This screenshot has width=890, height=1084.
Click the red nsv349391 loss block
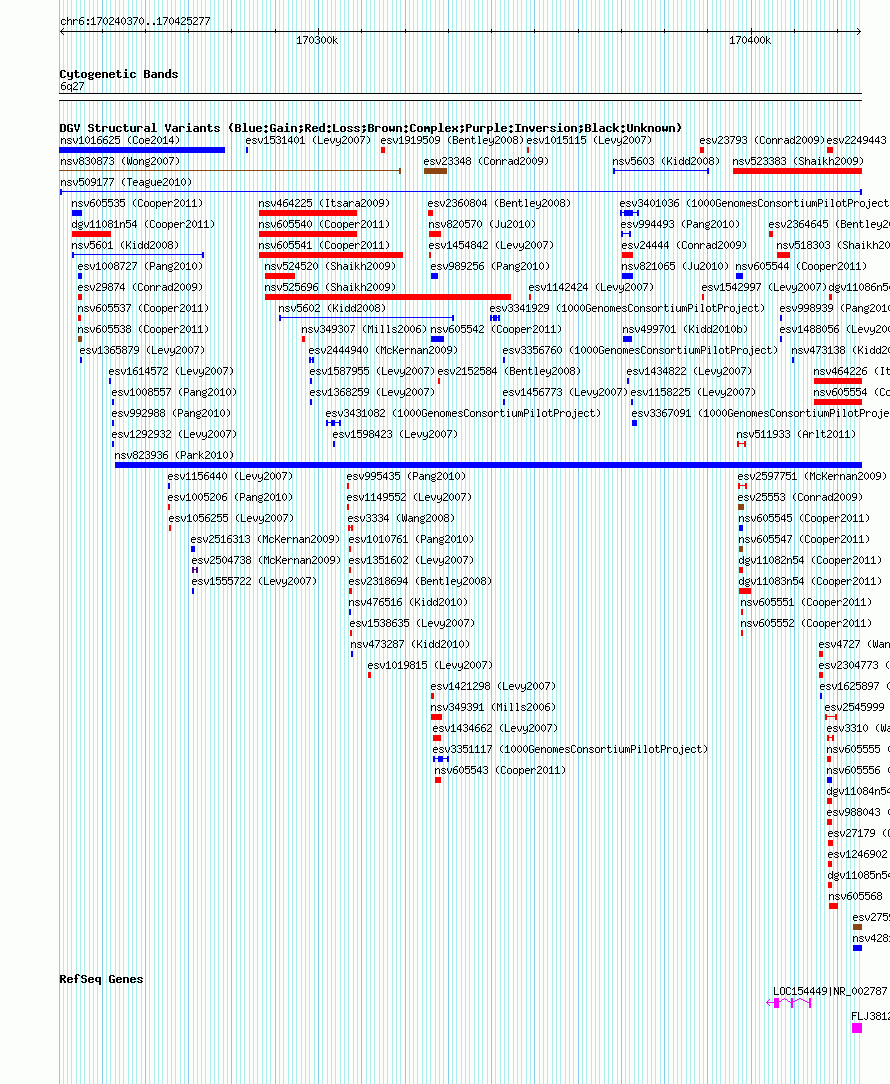click(x=436, y=718)
